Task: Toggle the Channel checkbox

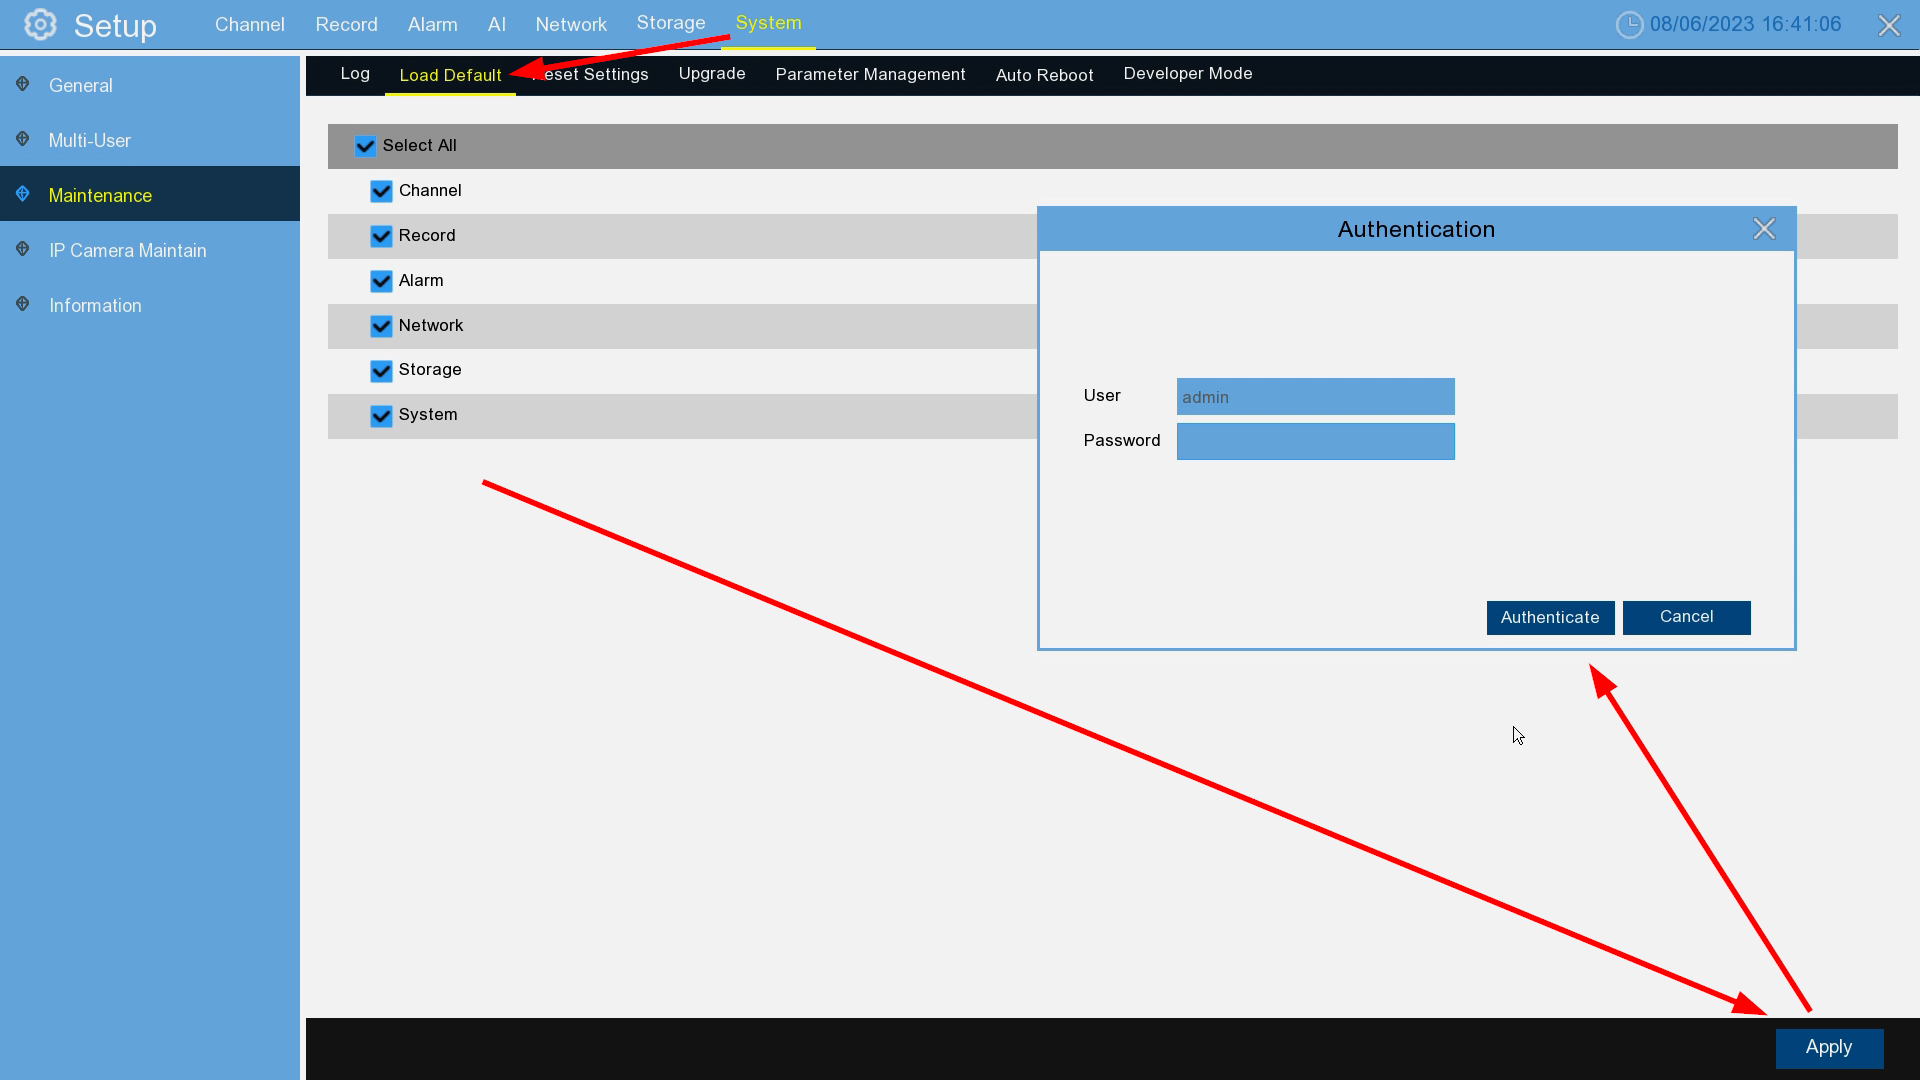Action: pos(381,191)
